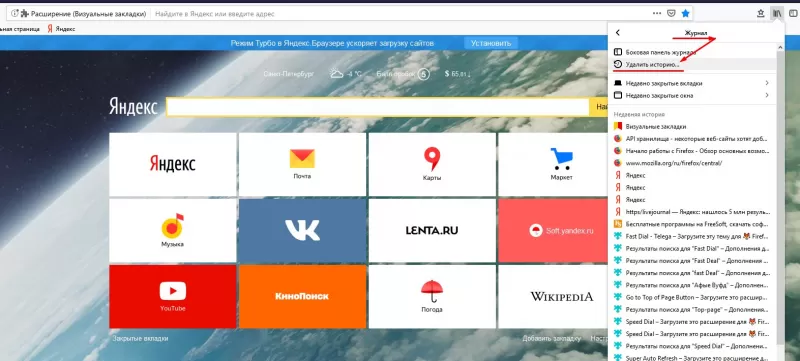This screenshot has height=361, width=800.
Task: Open Go to Top of Page Button entry
Action: (692, 297)
